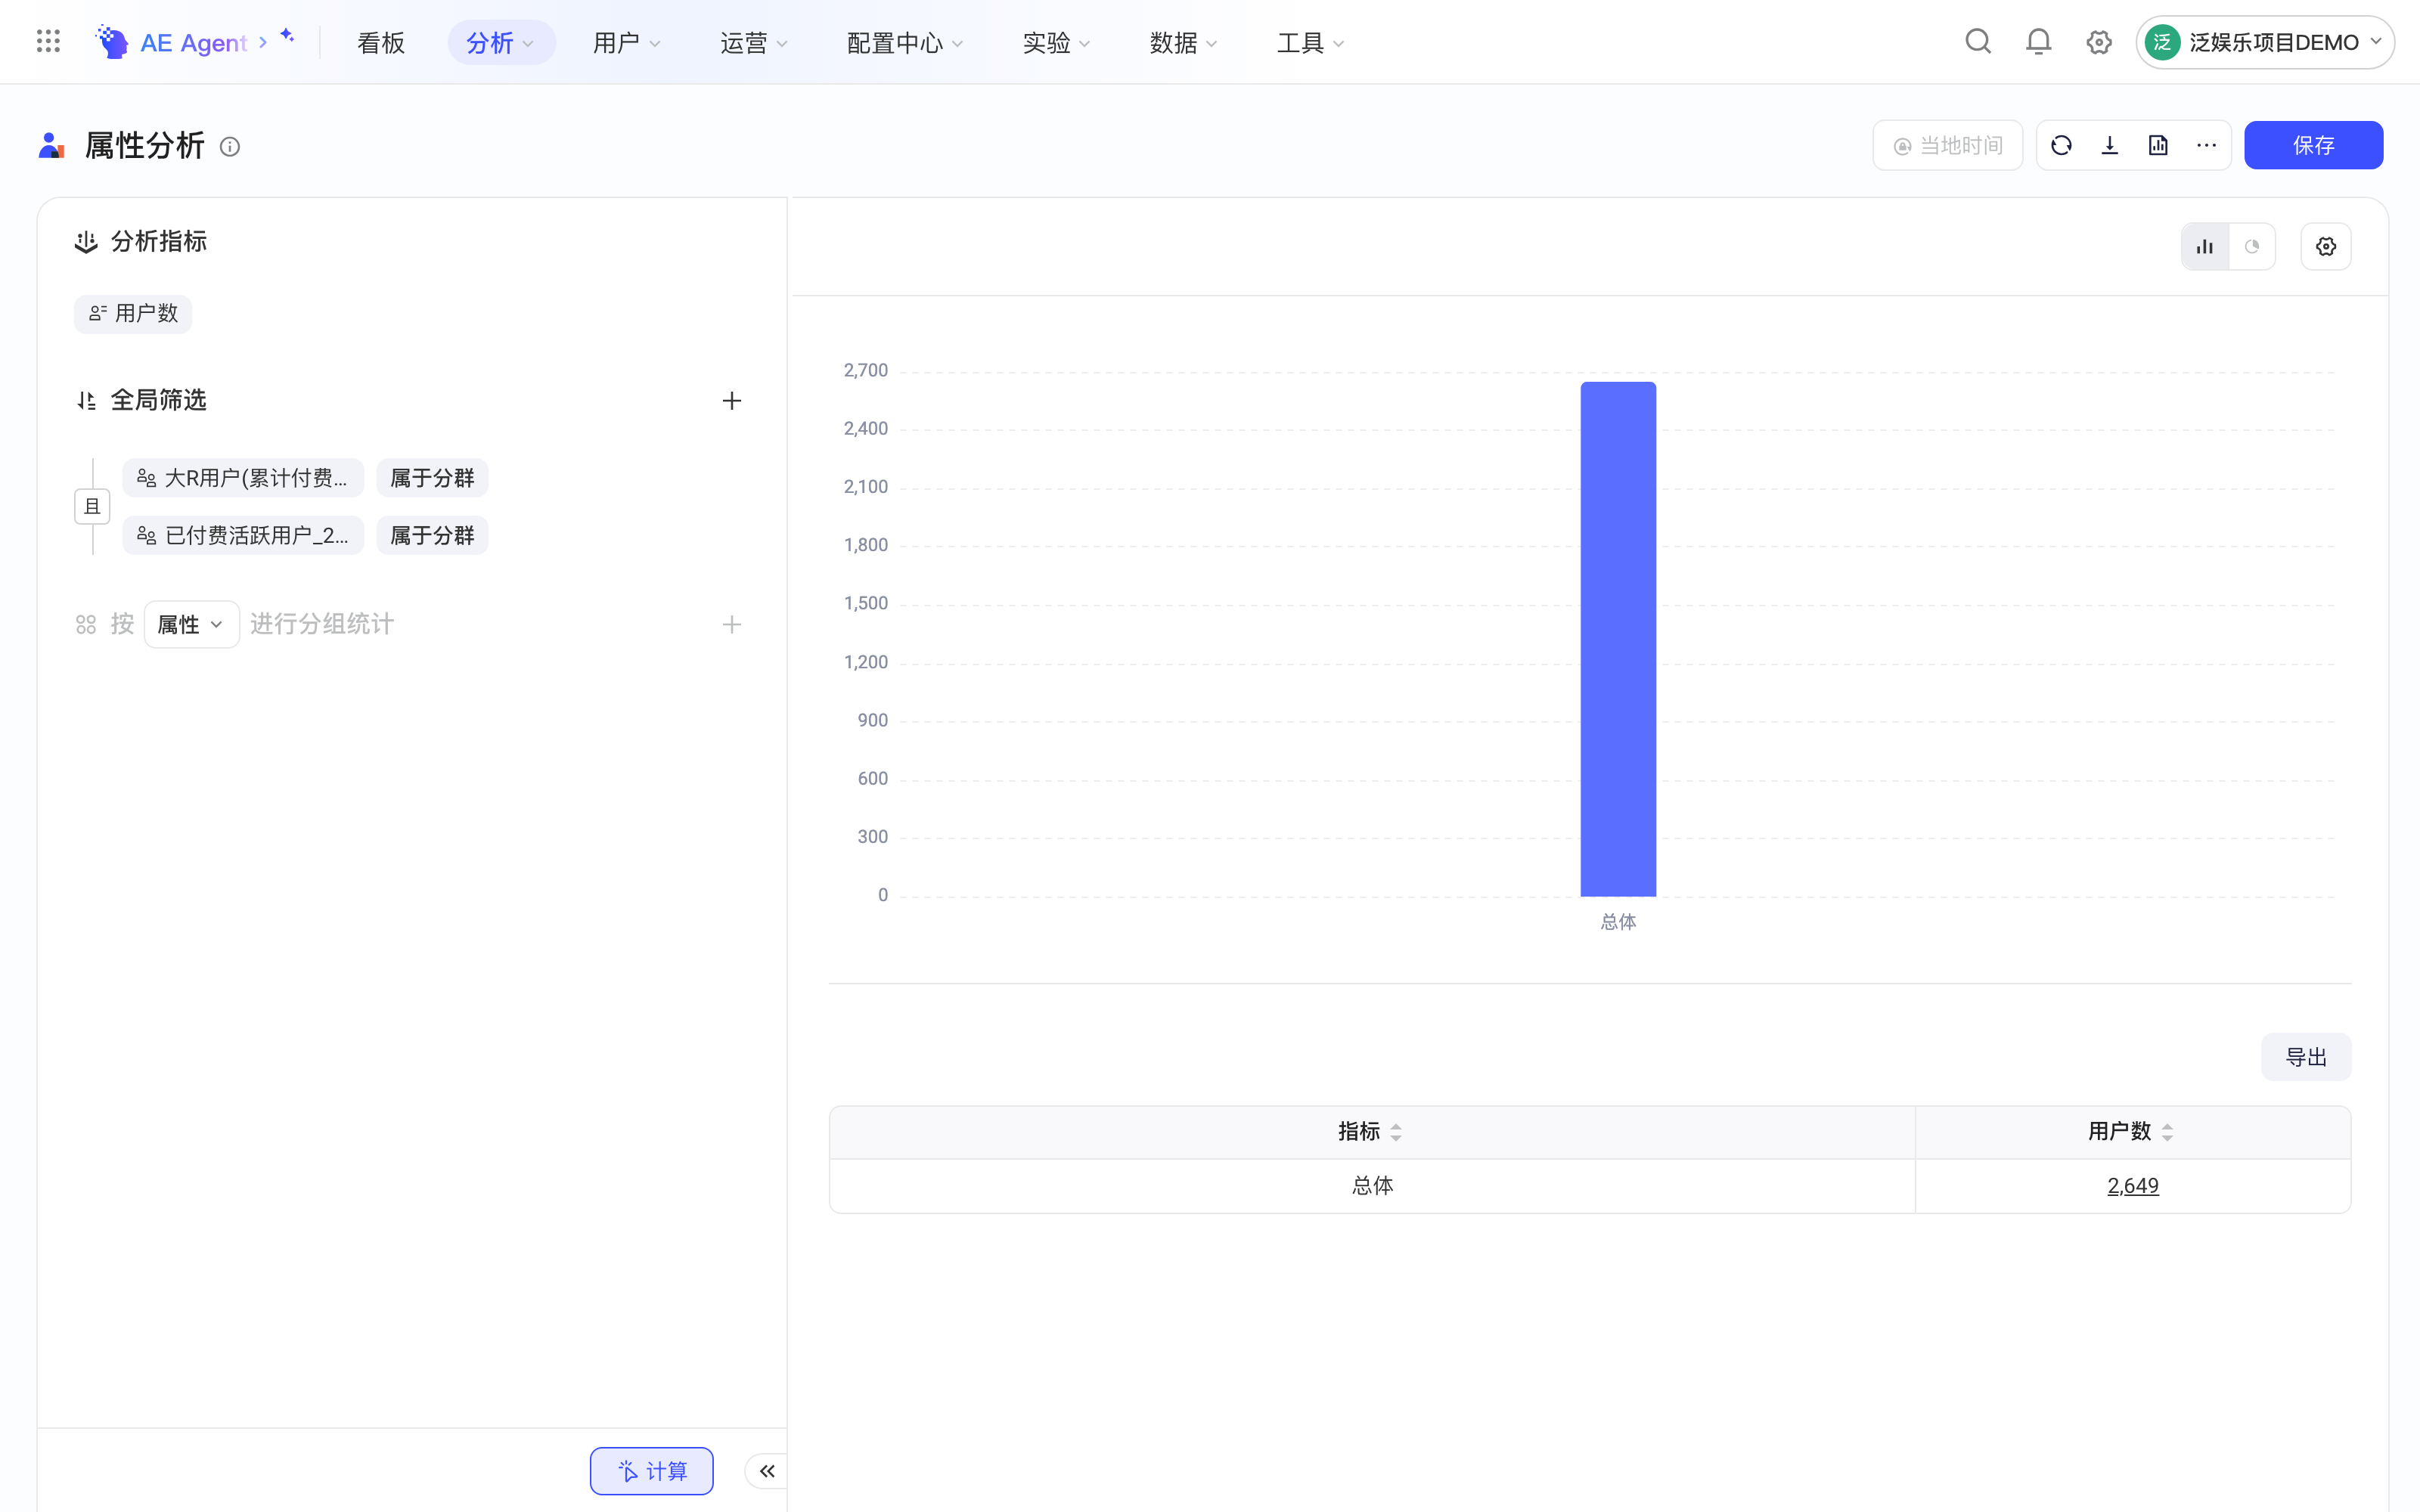The image size is (2420, 1512).
Task: Click the info icon beside 属性分析
Action: pyautogui.click(x=230, y=147)
